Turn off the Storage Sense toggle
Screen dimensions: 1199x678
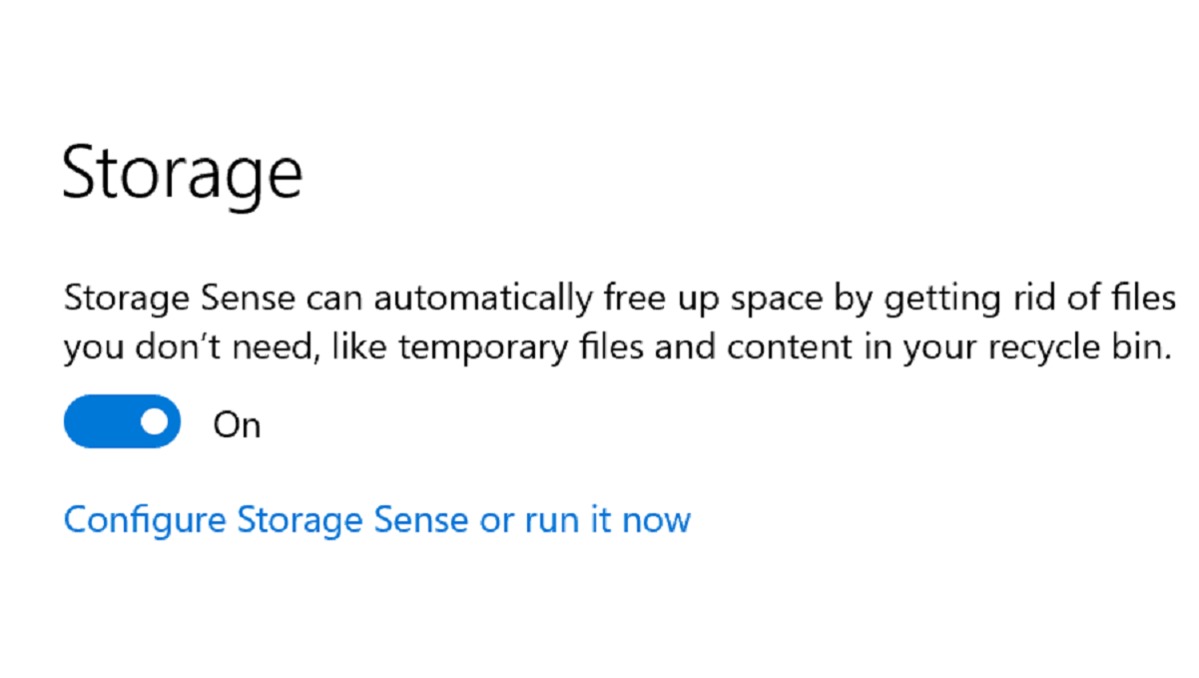coord(122,421)
